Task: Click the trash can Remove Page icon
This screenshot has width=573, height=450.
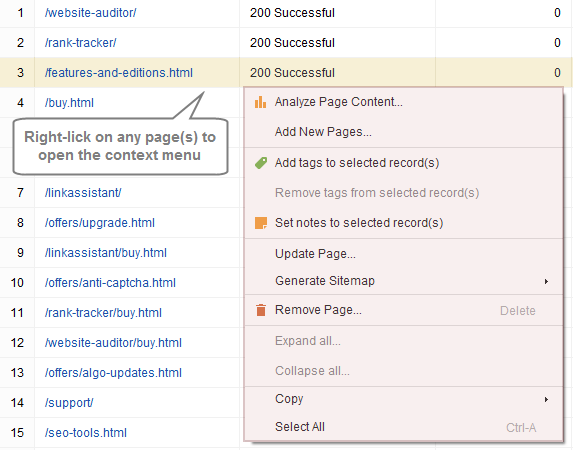Action: (261, 310)
